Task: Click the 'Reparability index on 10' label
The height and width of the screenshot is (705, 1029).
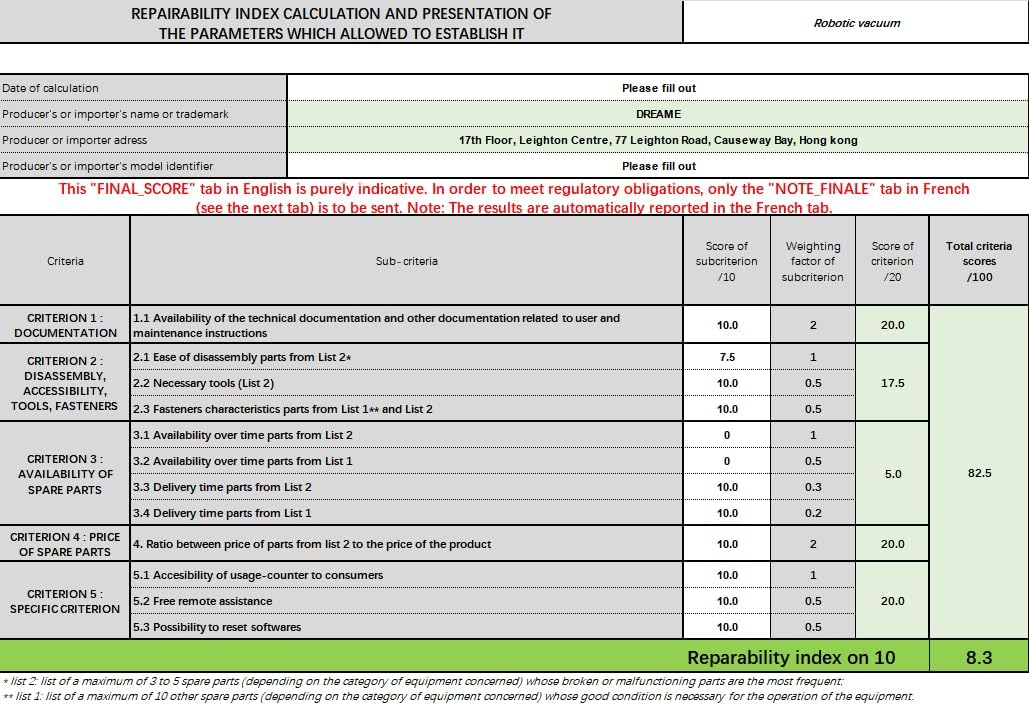Action: [x=791, y=657]
